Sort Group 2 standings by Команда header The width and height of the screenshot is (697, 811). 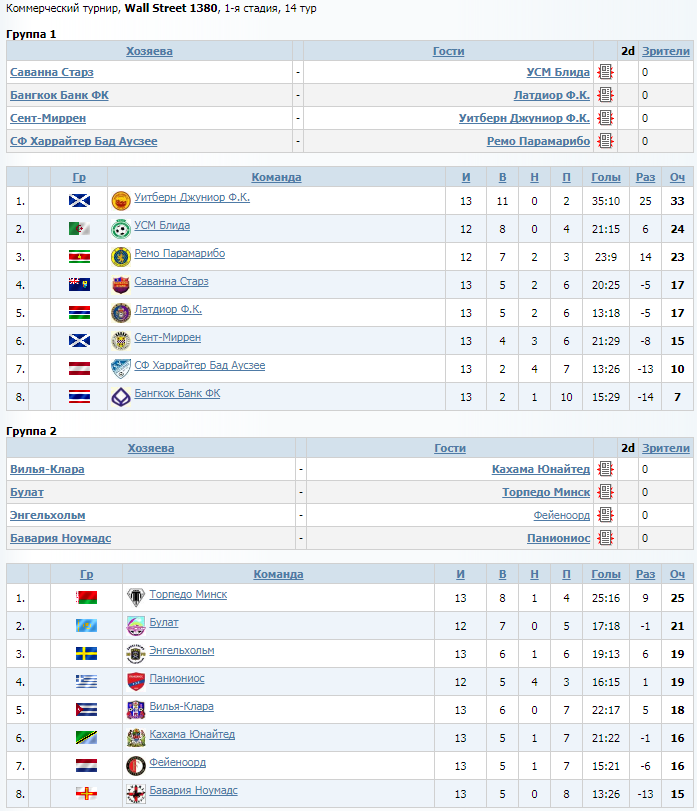(x=278, y=574)
